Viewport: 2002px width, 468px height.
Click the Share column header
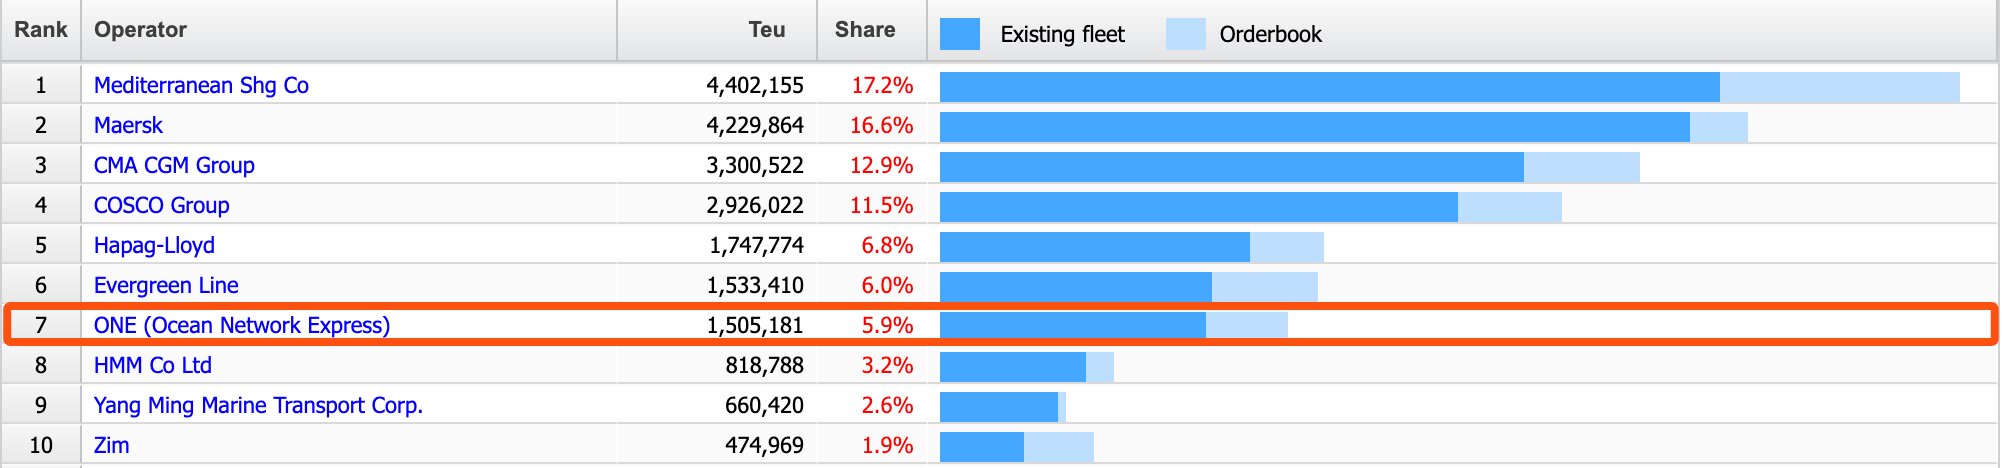(865, 30)
